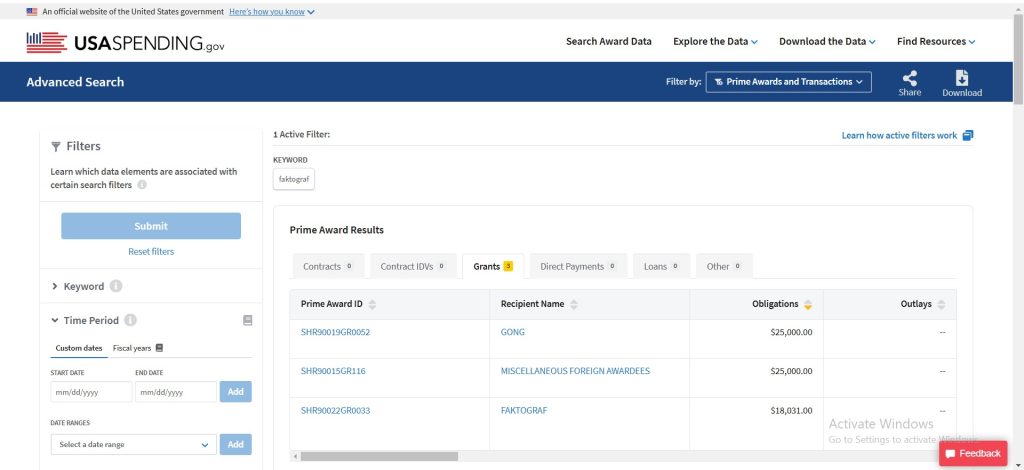Click the USAspending.gov logo

point(125,43)
